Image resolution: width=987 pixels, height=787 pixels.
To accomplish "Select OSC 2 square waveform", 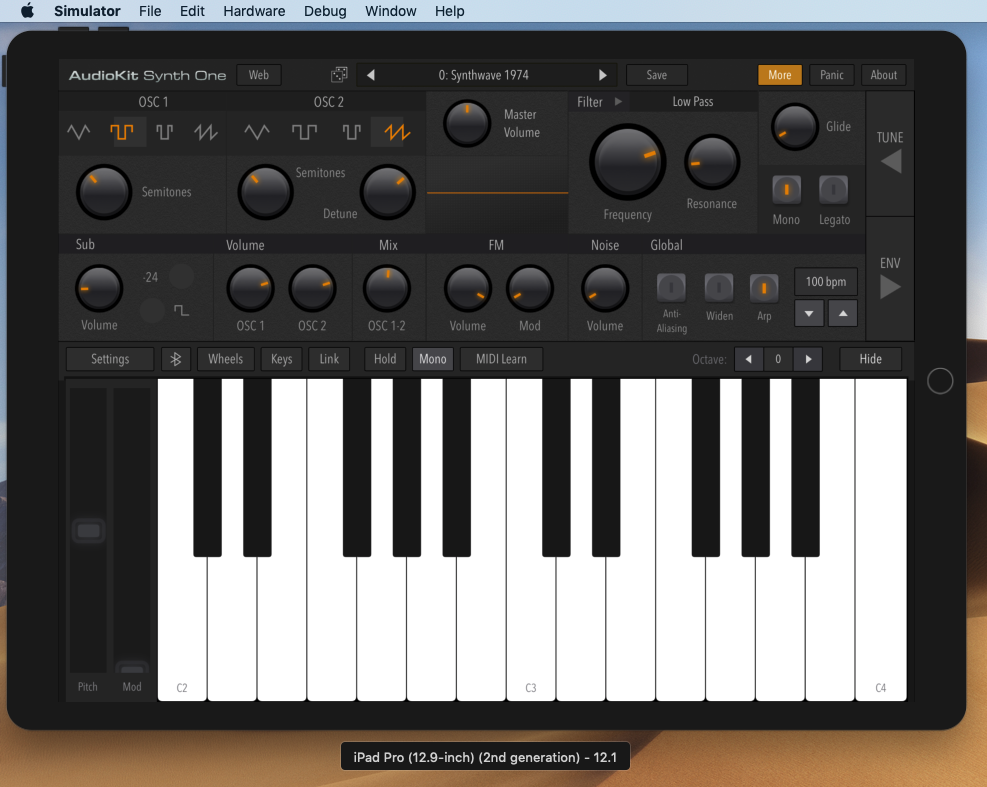I will click(305, 132).
